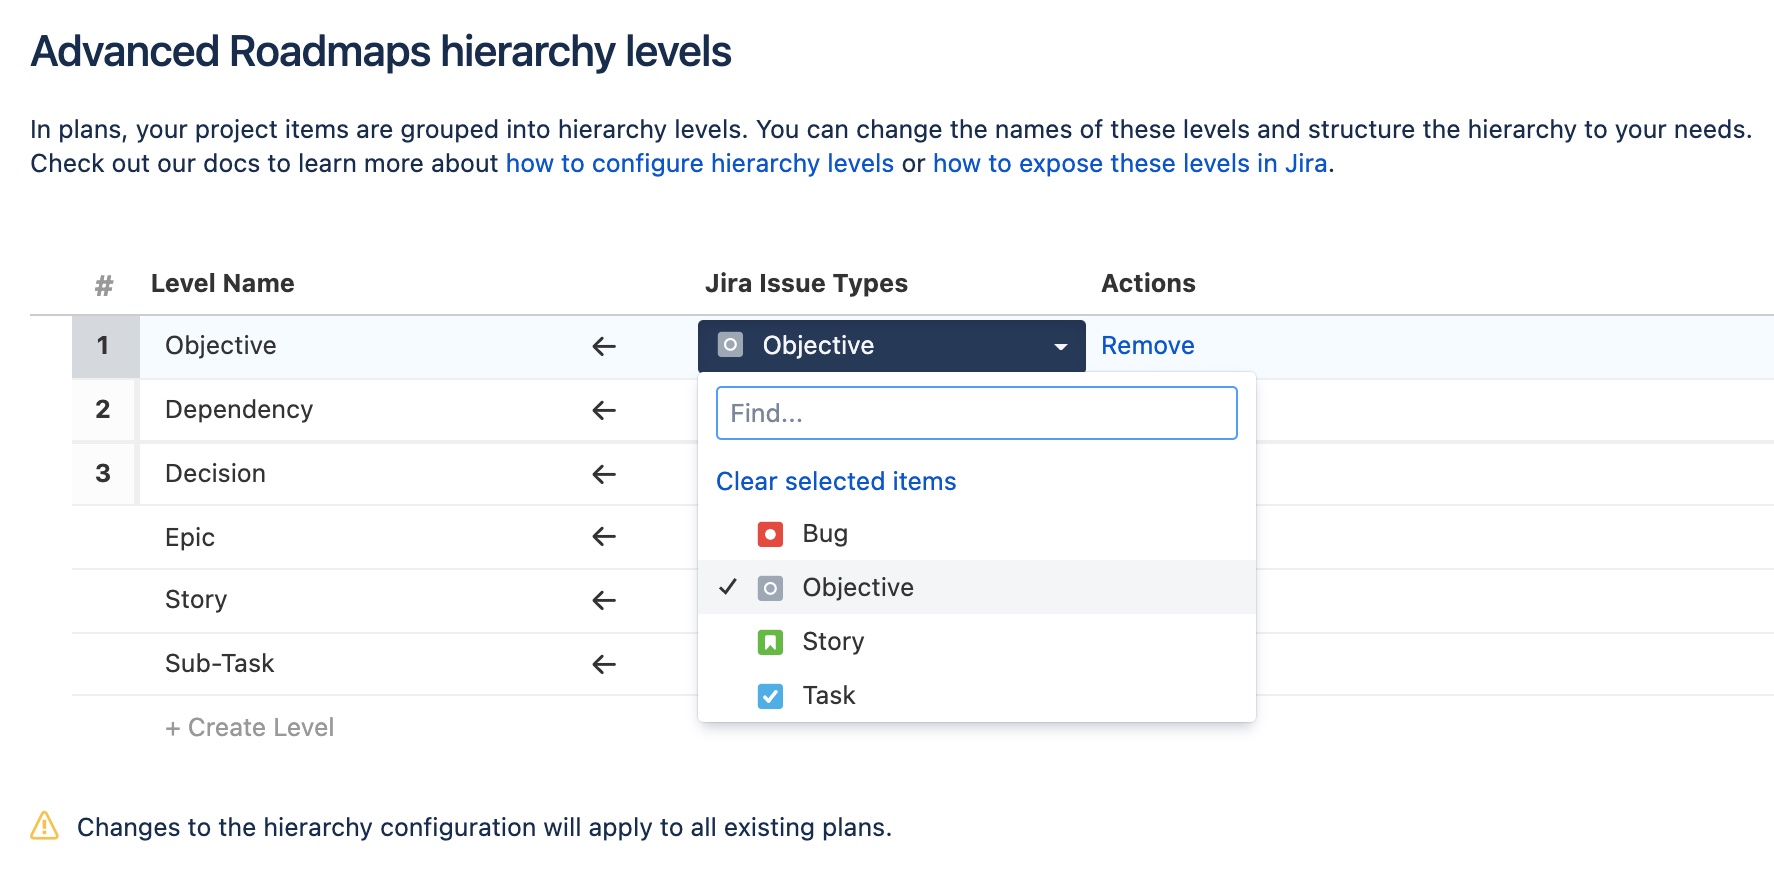Click Create Level to add a level
The width and height of the screenshot is (1774, 878).
point(250,728)
